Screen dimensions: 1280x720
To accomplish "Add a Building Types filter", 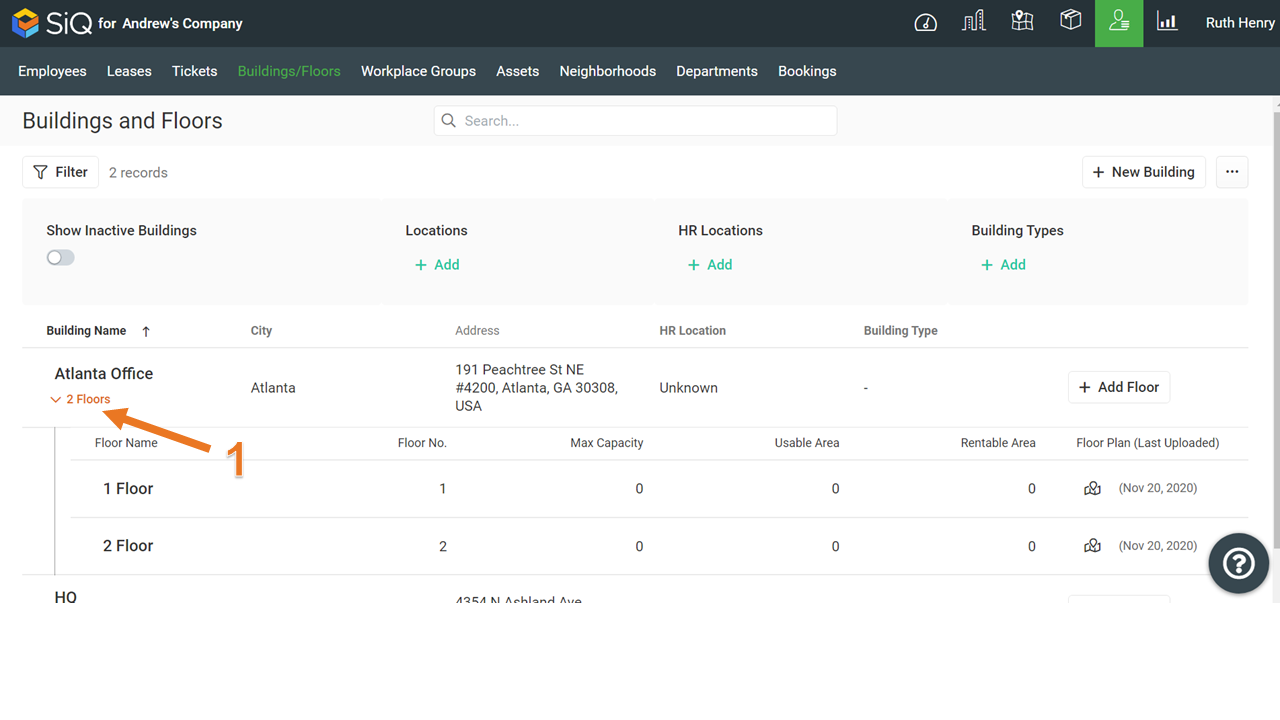I will pyautogui.click(x=1003, y=265).
